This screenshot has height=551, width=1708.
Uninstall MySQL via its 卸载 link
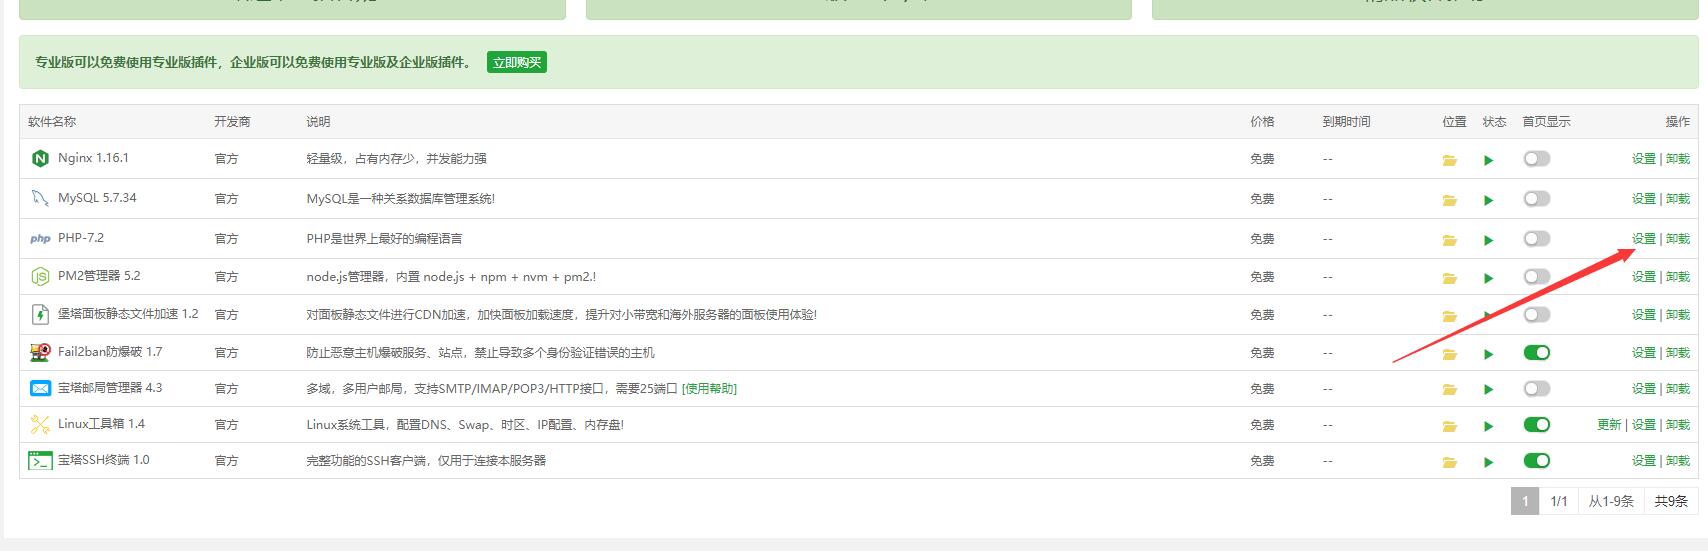[1678, 199]
